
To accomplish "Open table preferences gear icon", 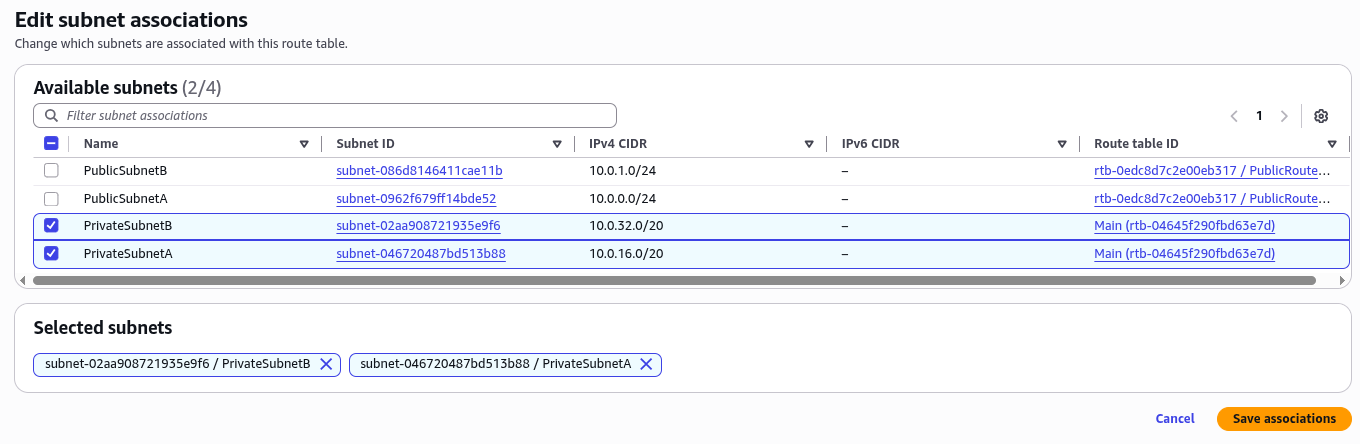I will tap(1321, 116).
